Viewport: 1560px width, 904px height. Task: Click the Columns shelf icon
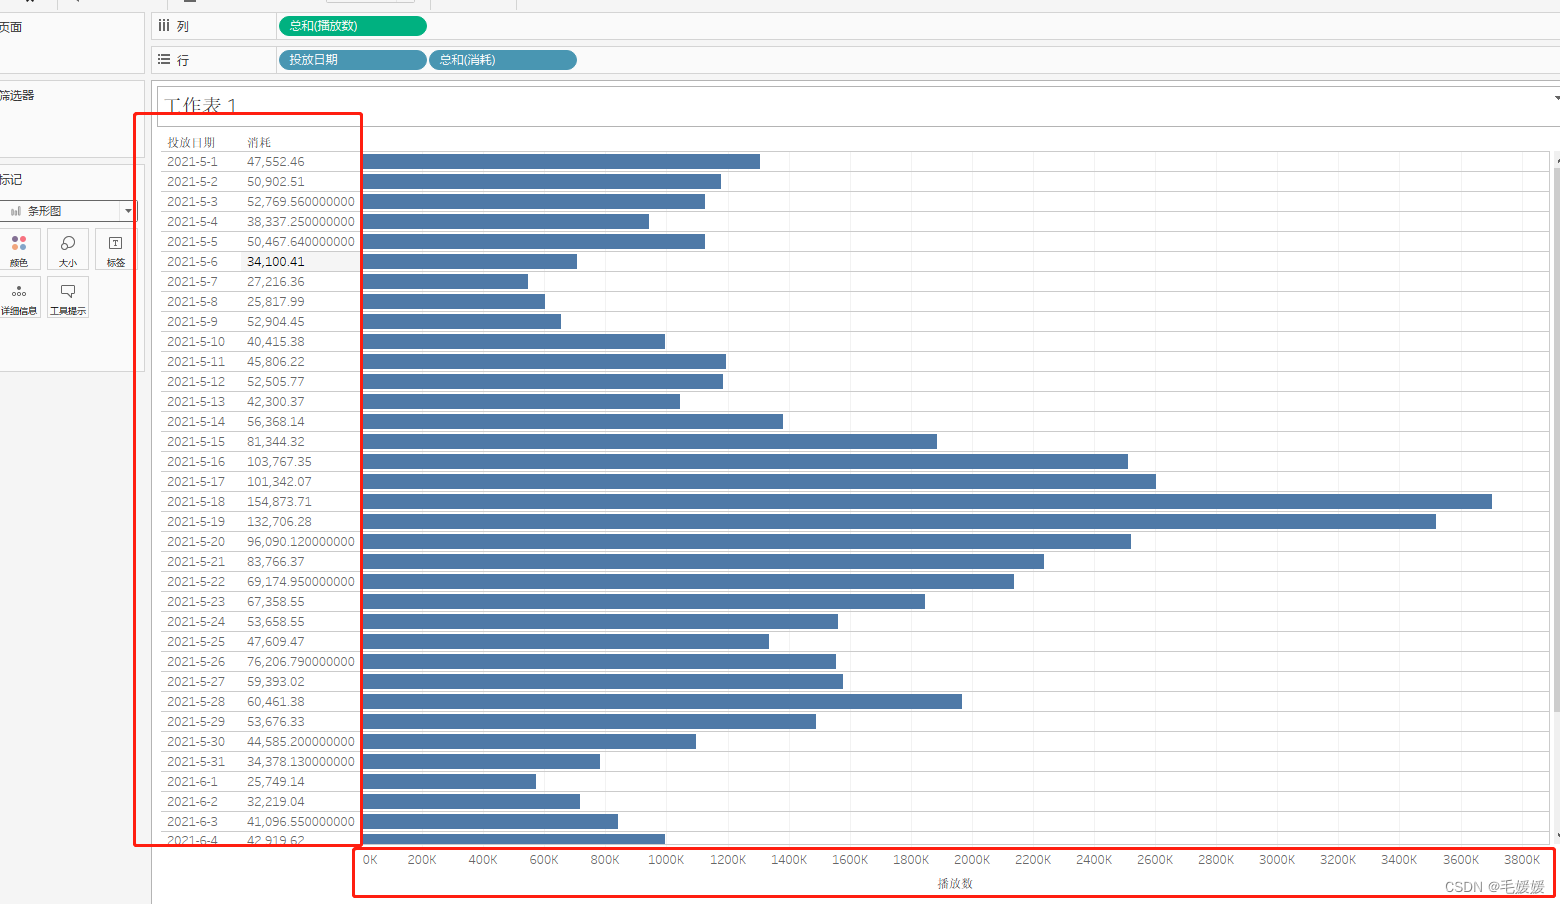(x=164, y=26)
